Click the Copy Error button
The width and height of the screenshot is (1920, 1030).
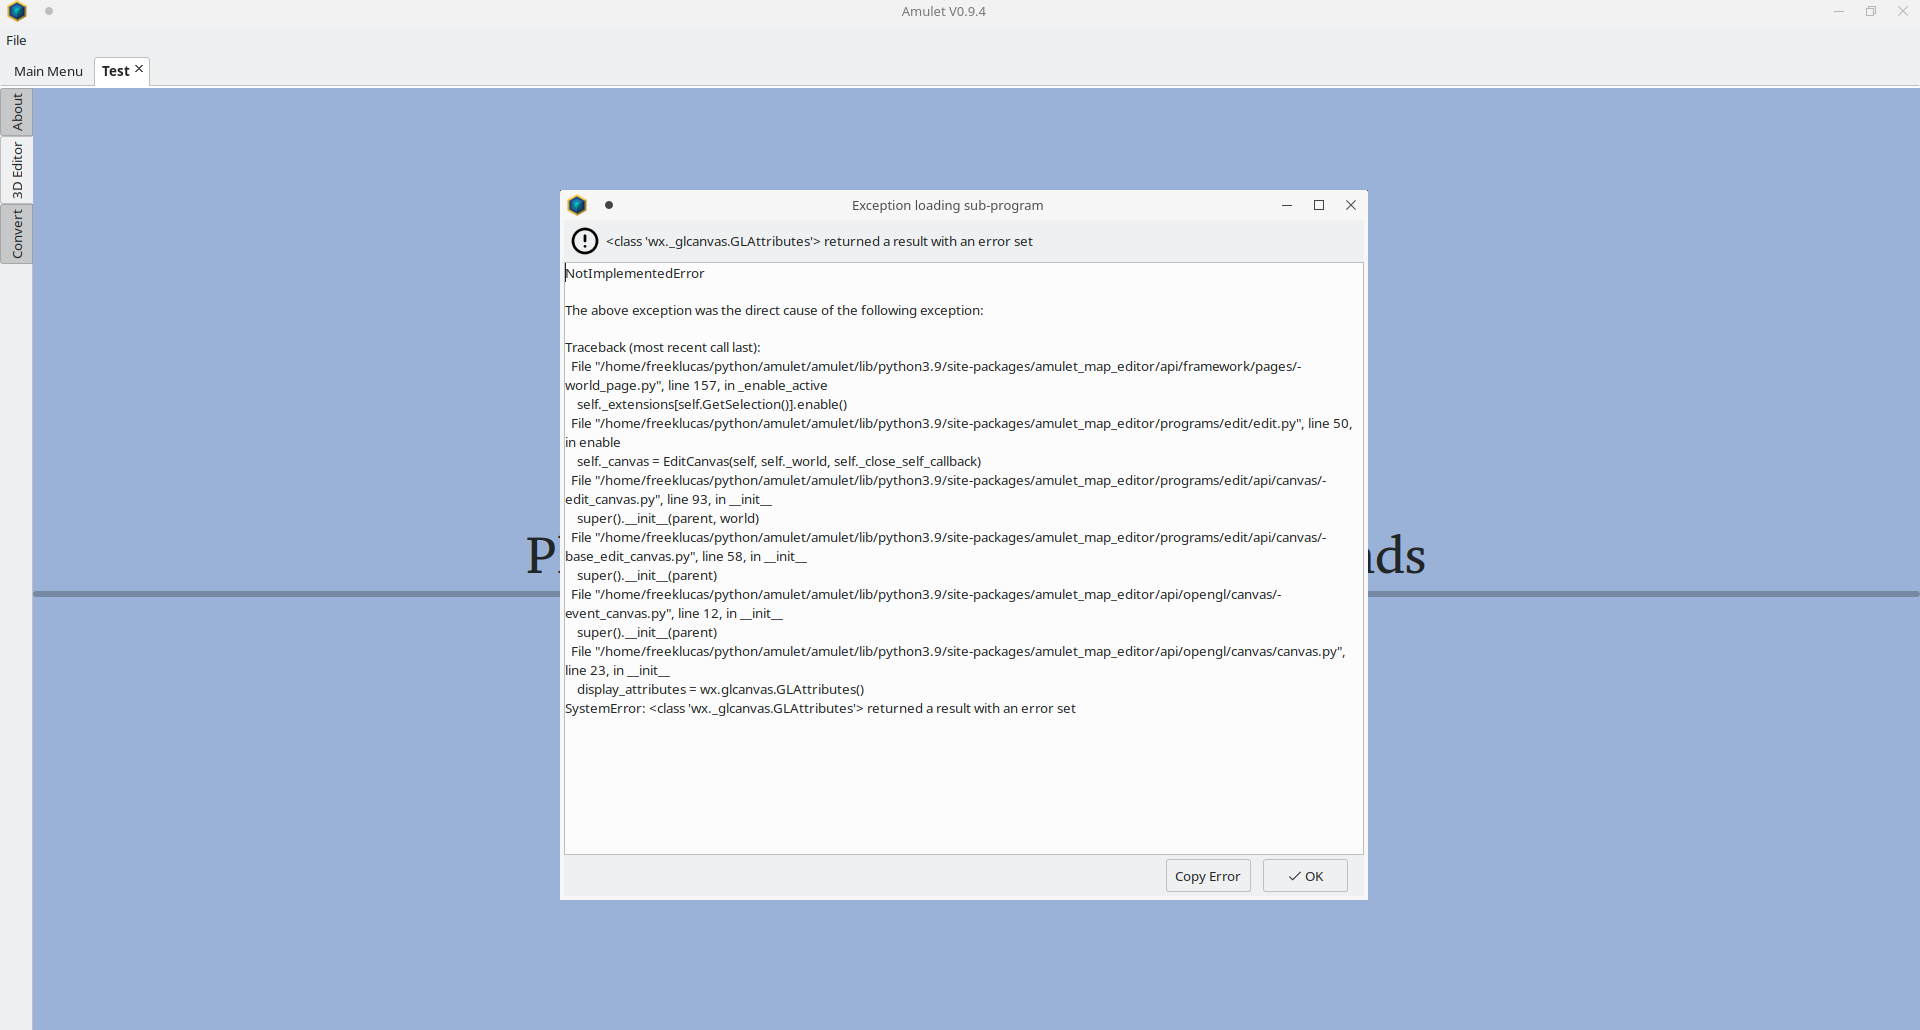click(1207, 876)
